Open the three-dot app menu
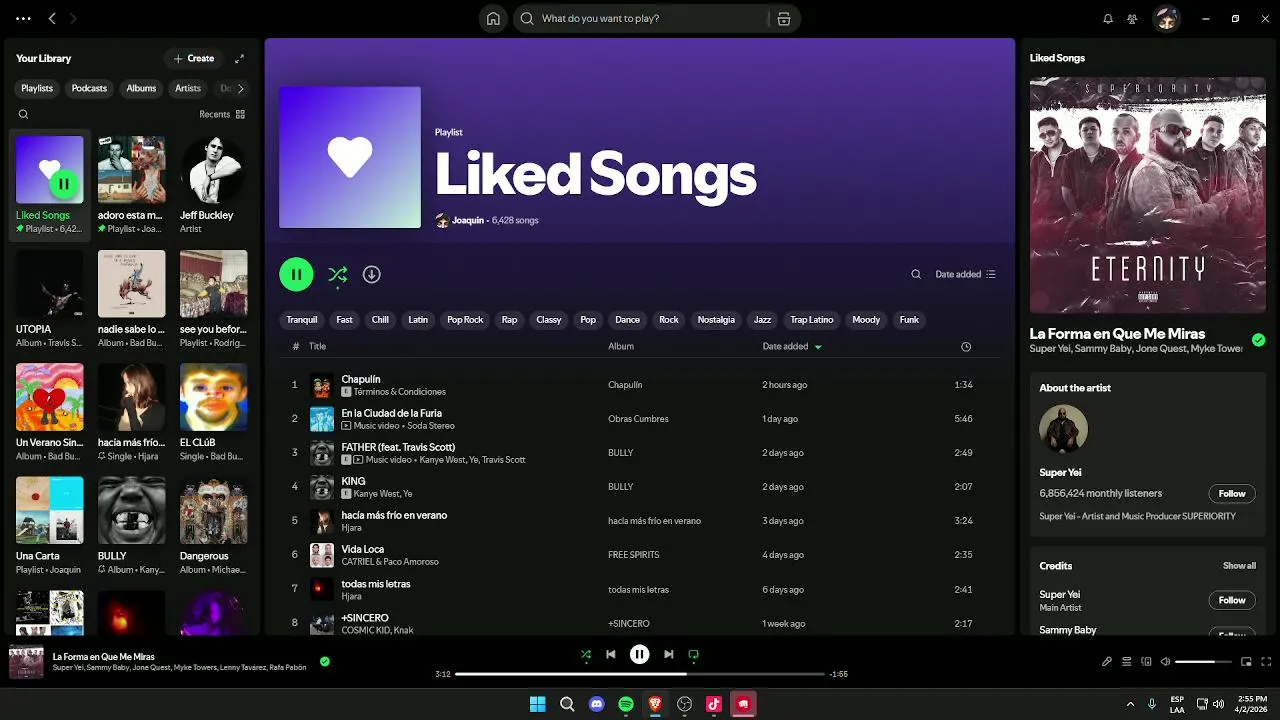Screen dimensions: 1280x720 [x=23, y=18]
